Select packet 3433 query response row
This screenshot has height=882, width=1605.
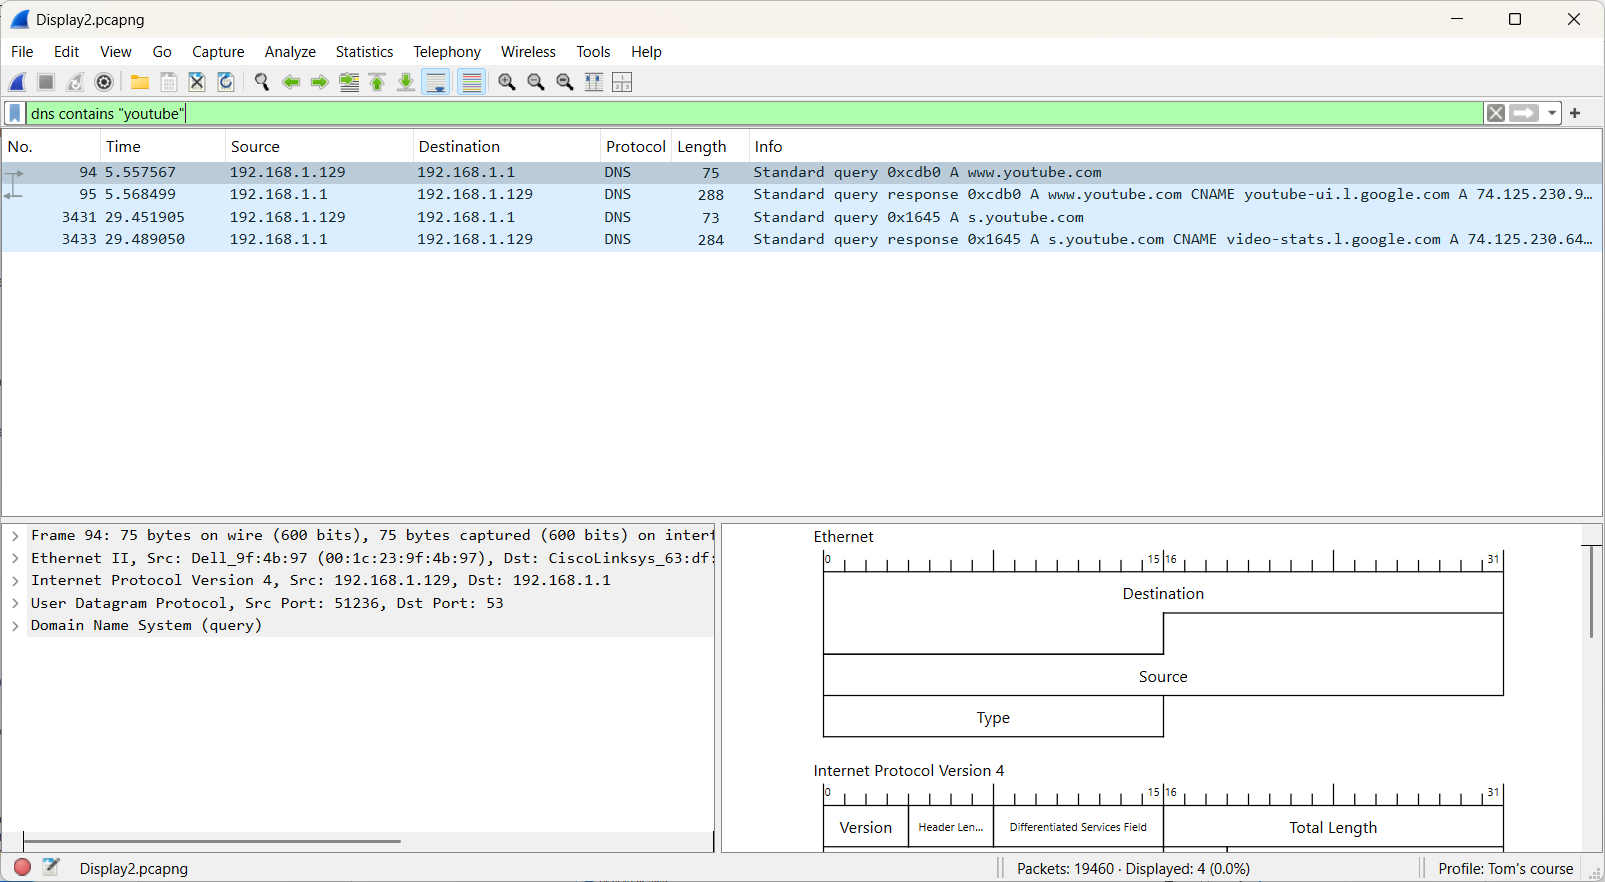(x=801, y=239)
